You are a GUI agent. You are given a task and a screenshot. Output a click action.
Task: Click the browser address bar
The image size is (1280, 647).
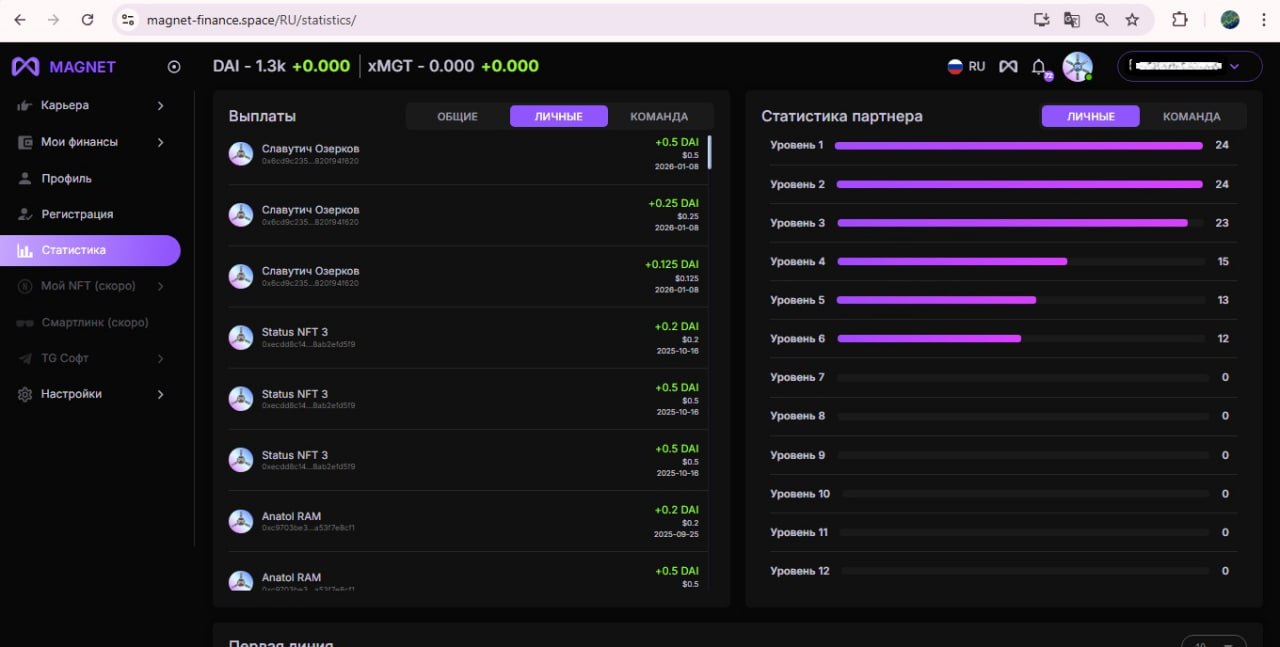coord(580,20)
